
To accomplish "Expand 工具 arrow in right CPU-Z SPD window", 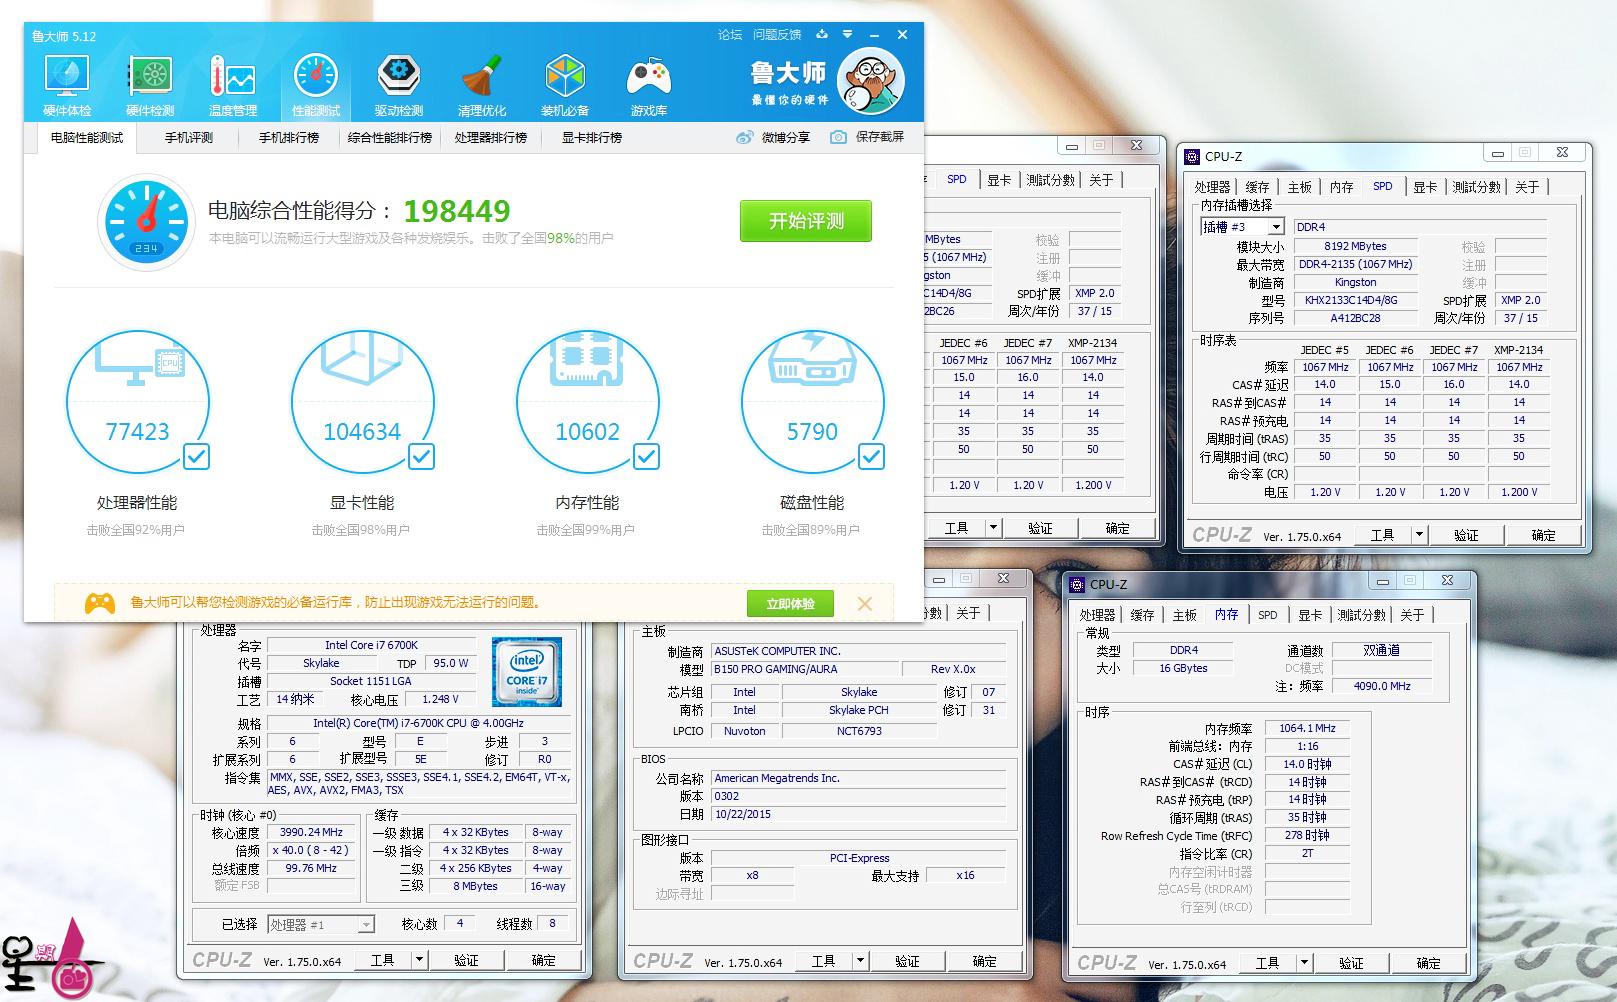I will pos(1418,535).
